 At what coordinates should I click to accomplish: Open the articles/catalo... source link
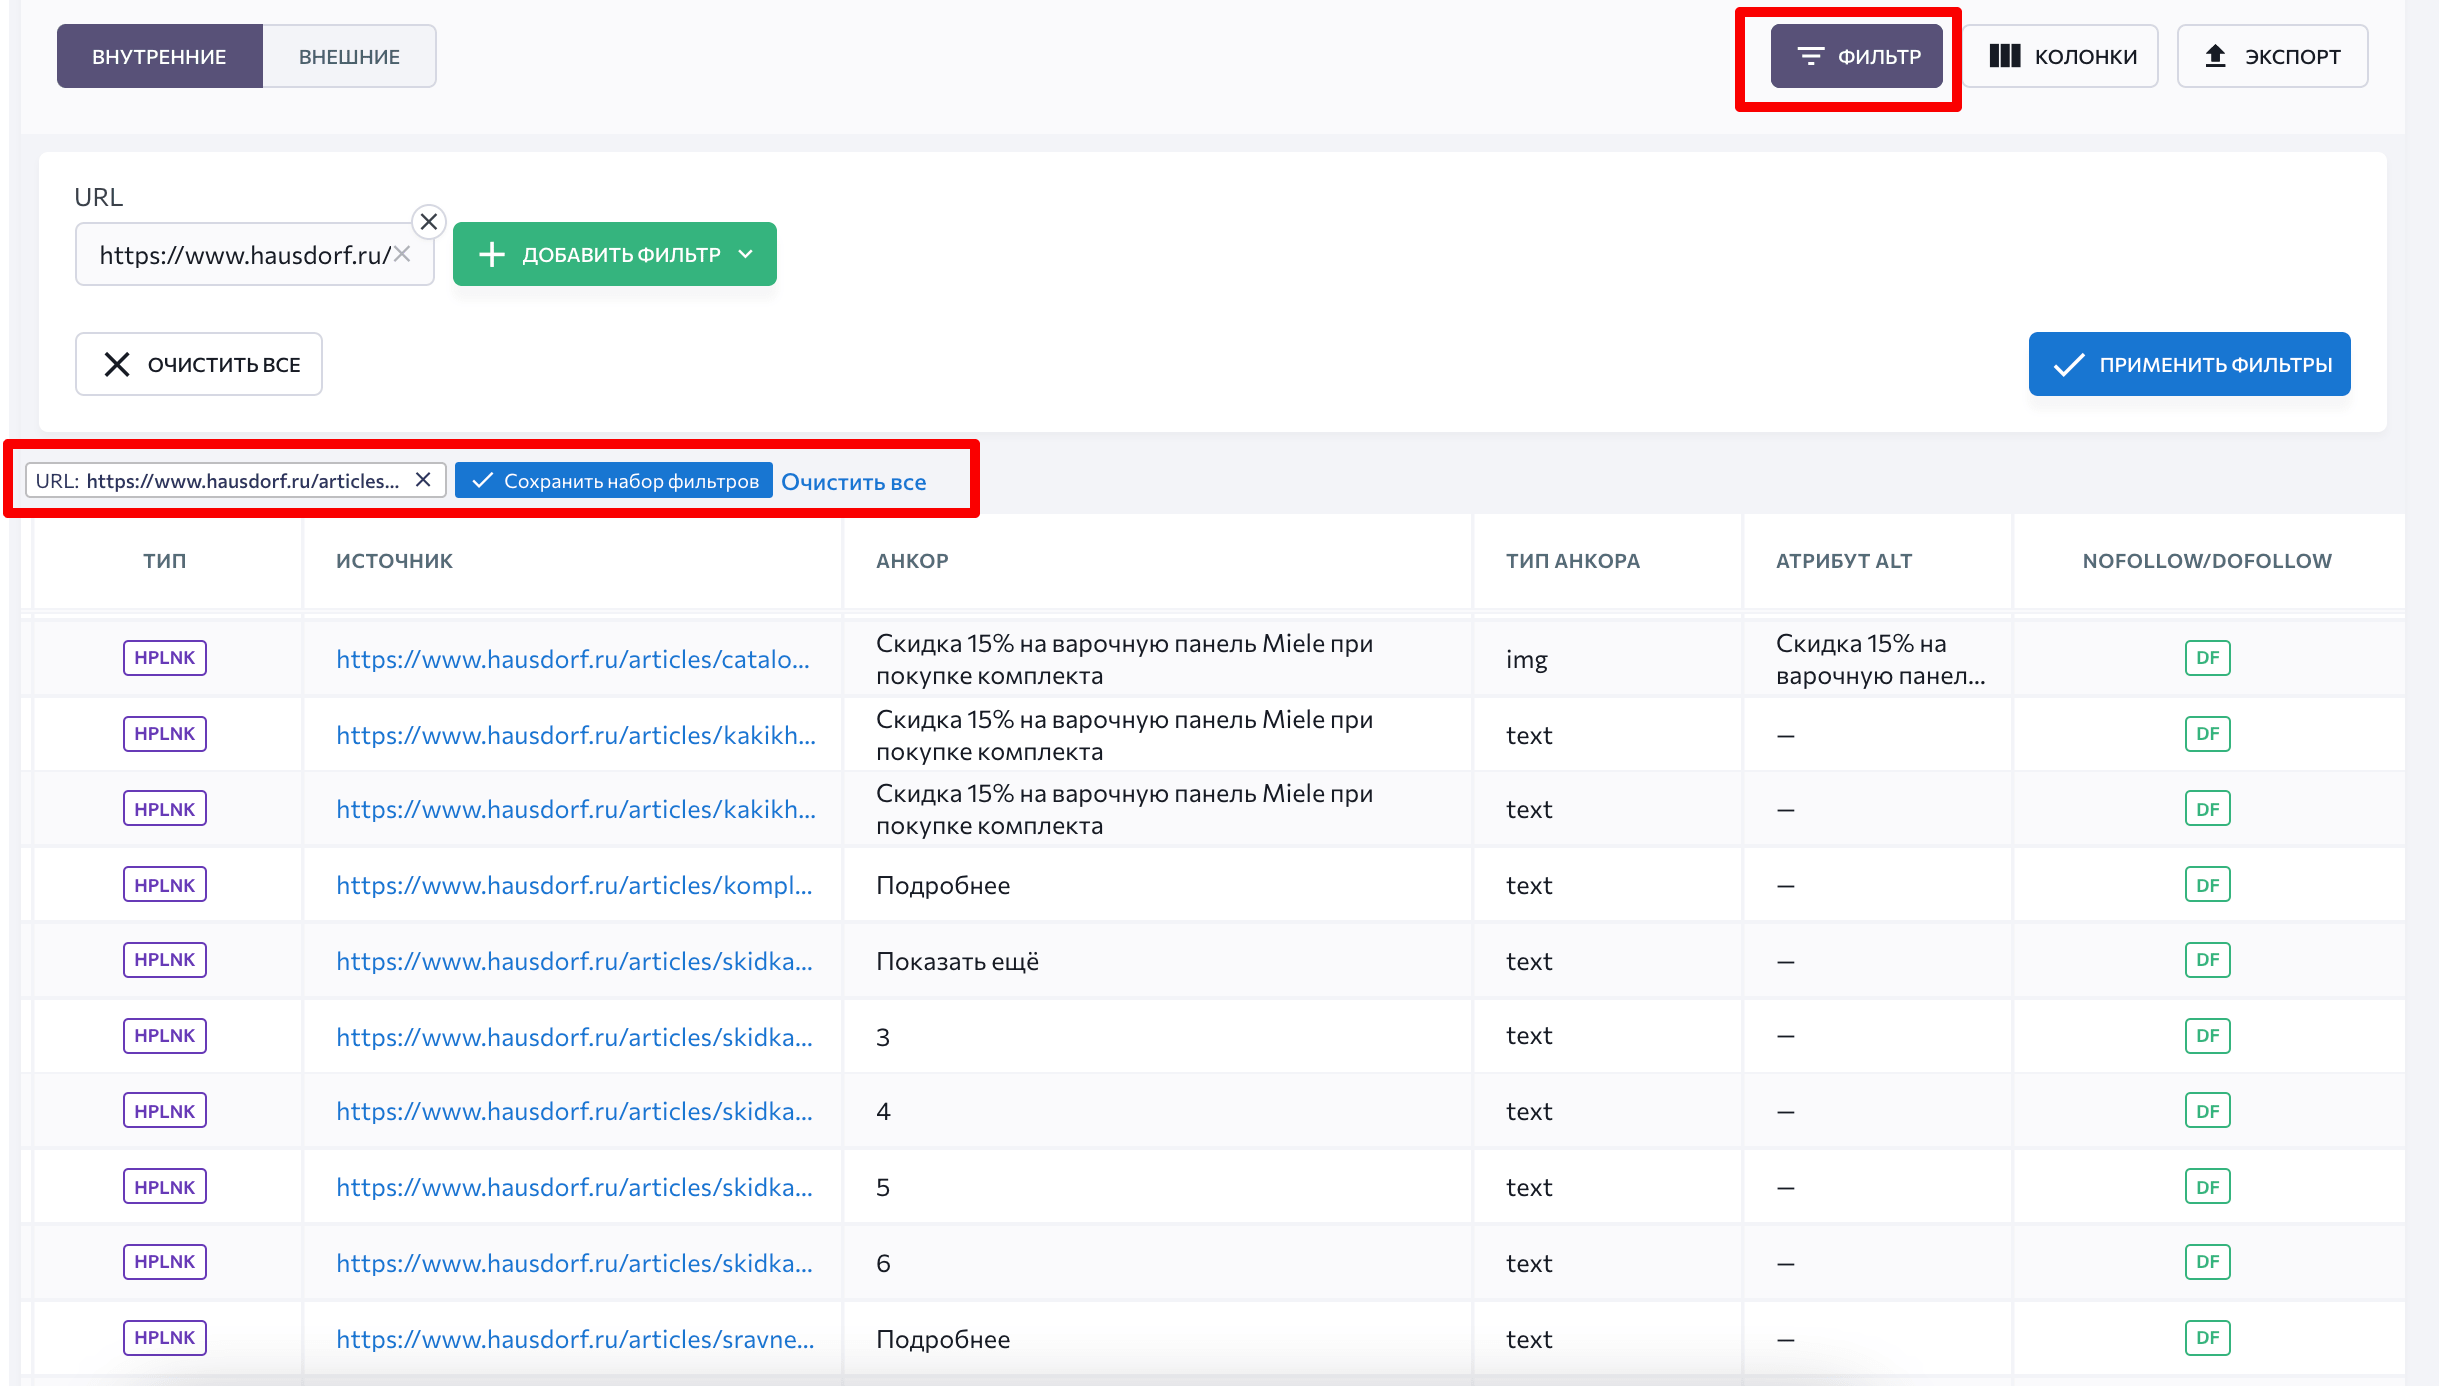pos(573,659)
